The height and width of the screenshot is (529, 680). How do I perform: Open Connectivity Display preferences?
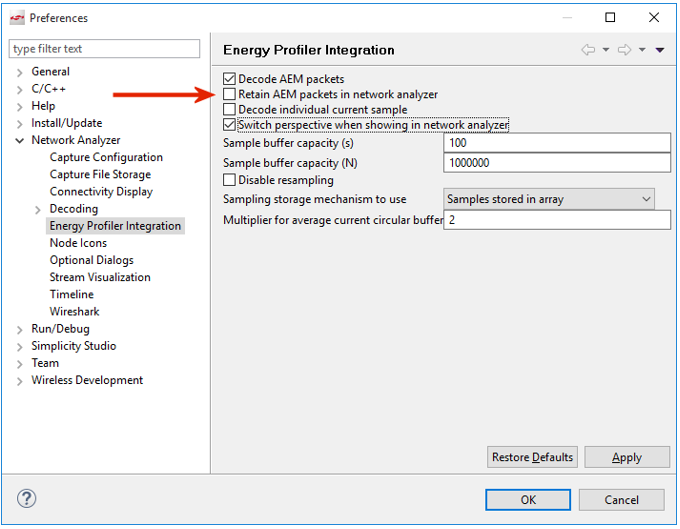(x=101, y=192)
